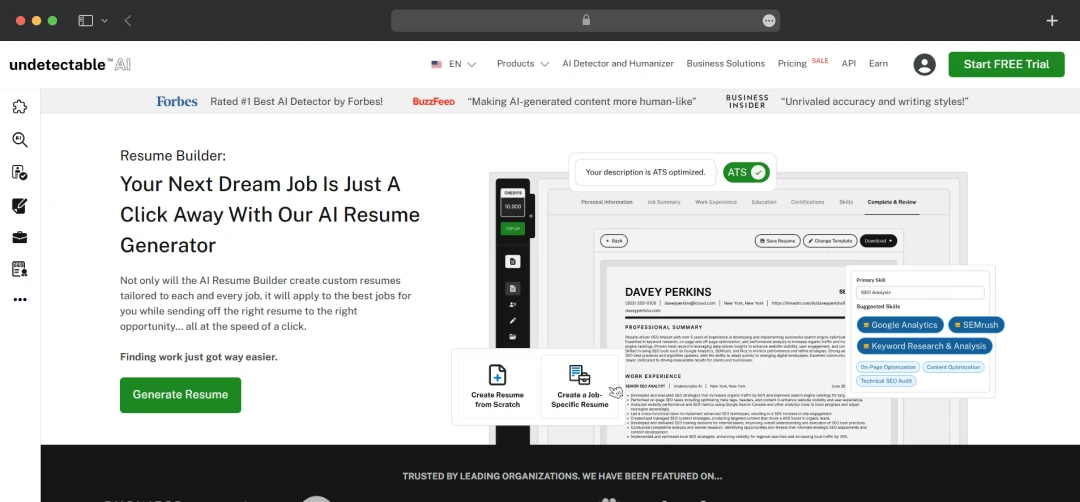Open the Pricing page
1080x502 pixels.
(x=792, y=63)
